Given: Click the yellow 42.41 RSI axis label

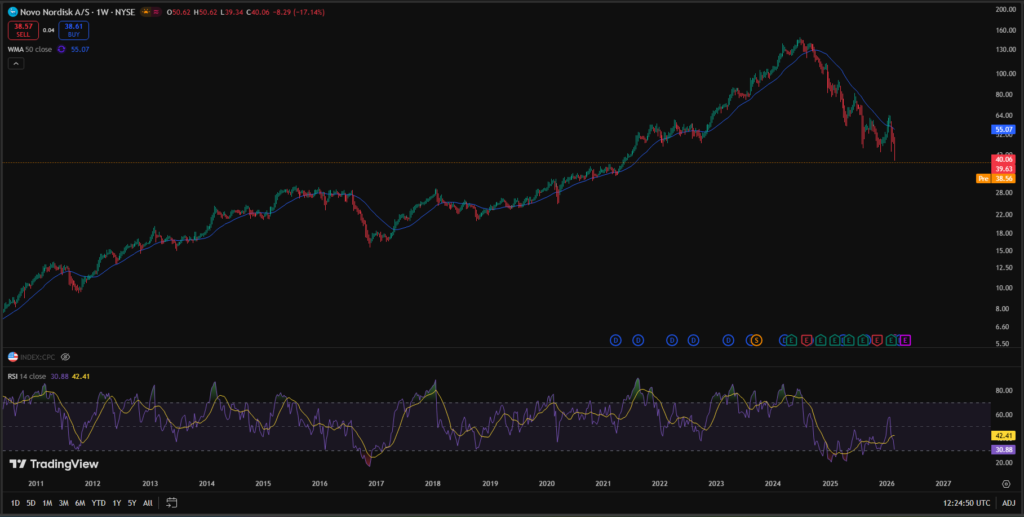Looking at the screenshot, I should pyautogui.click(x=1003, y=435).
